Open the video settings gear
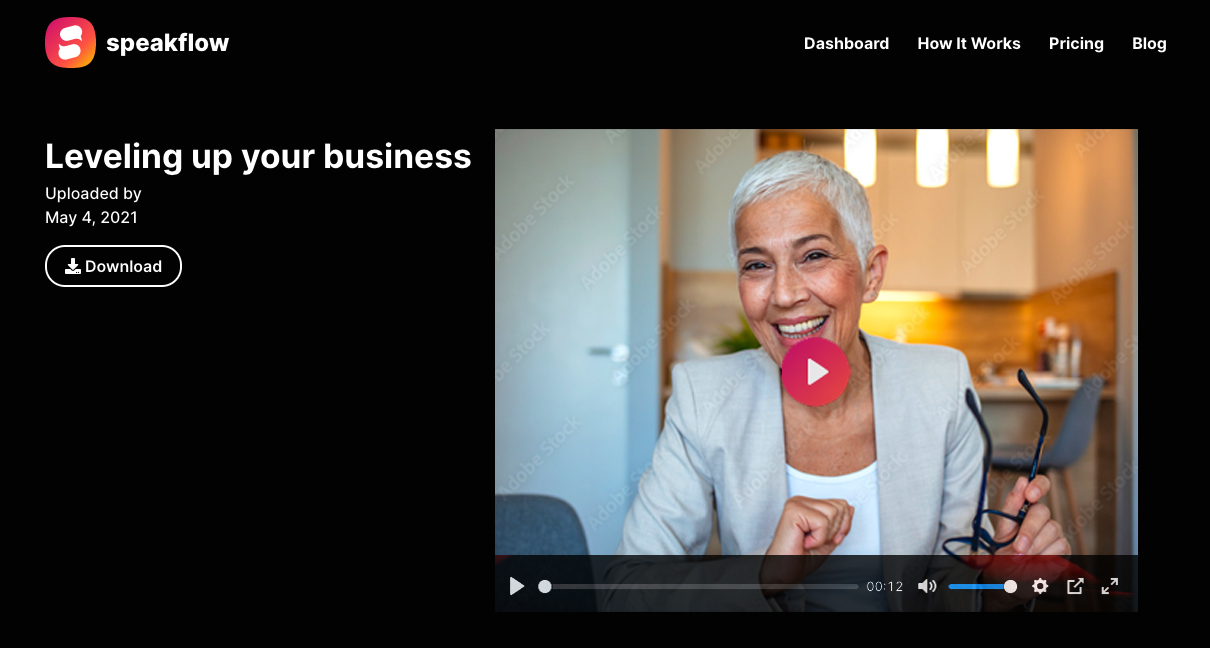The height and width of the screenshot is (648, 1210). click(x=1040, y=586)
